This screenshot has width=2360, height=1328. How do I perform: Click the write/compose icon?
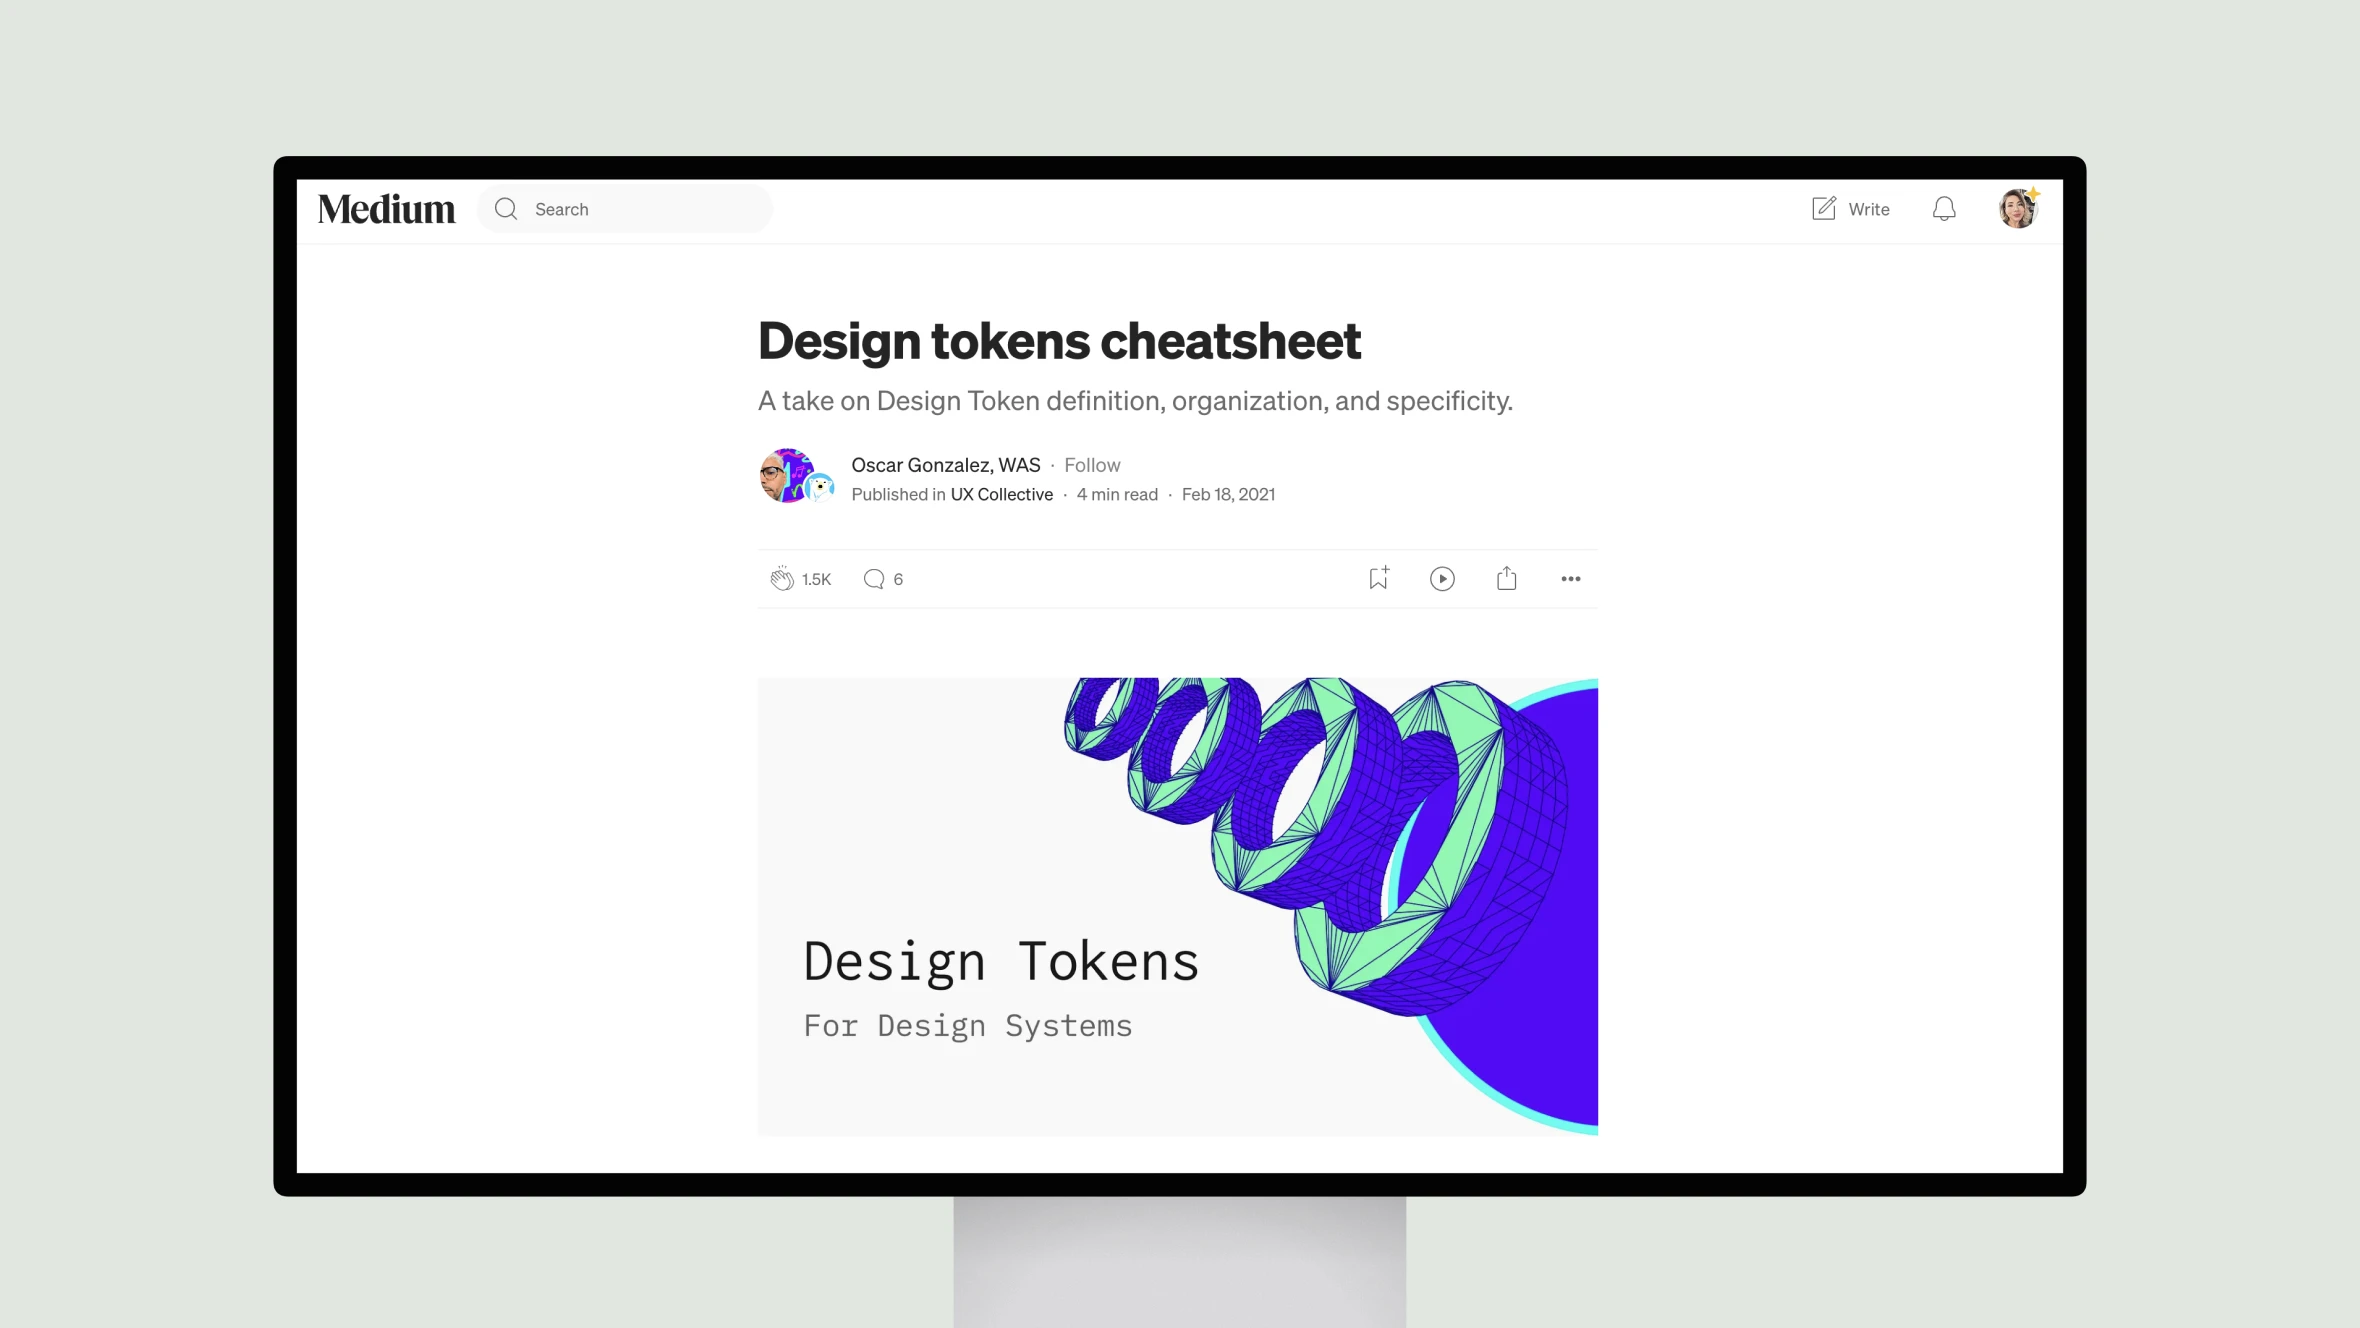click(x=1823, y=208)
